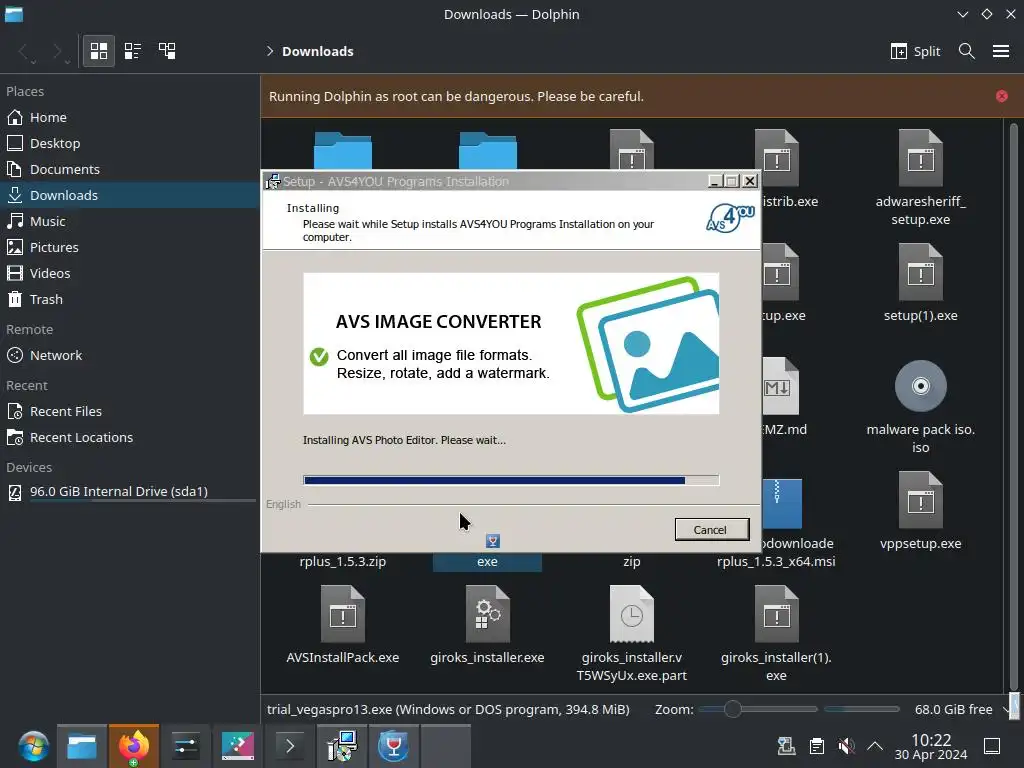
Task: Expand the status bar dropdown arrow
Action: click(1006, 709)
